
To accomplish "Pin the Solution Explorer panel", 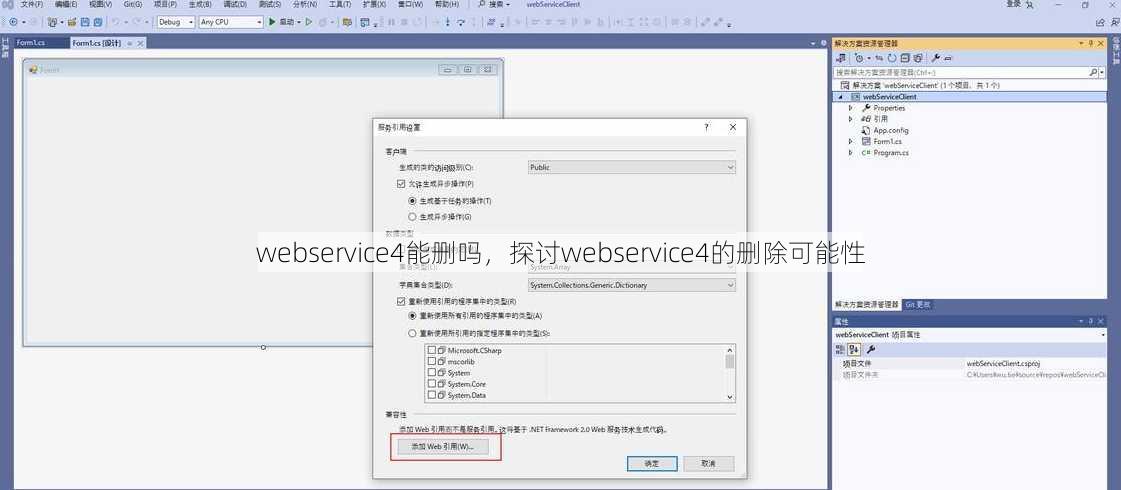I will pyautogui.click(x=1091, y=44).
